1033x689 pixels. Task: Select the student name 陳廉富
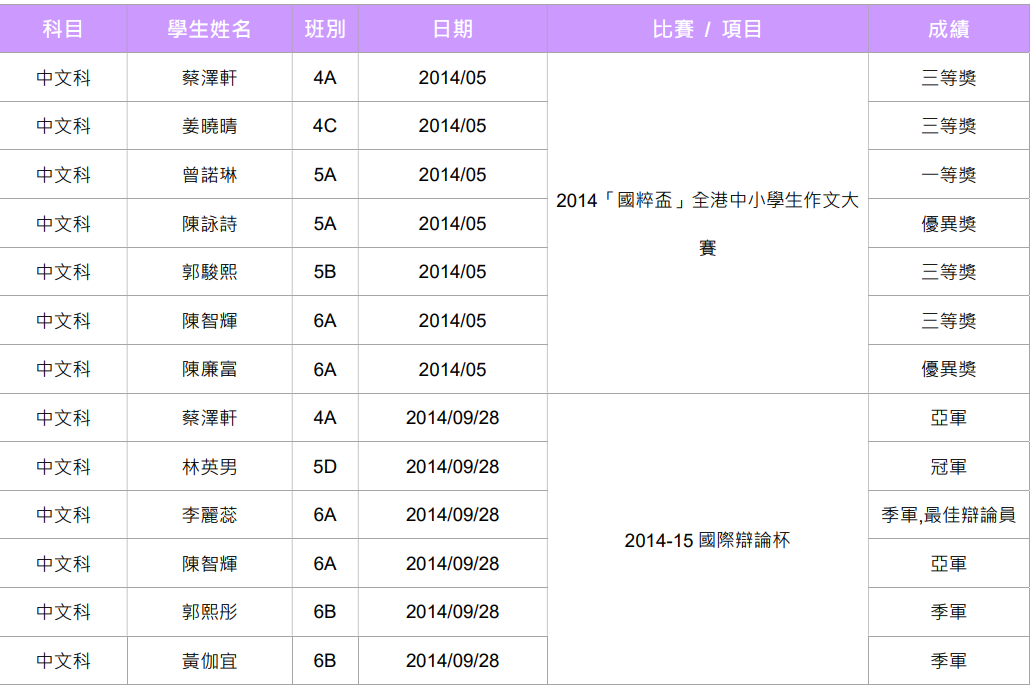[209, 369]
